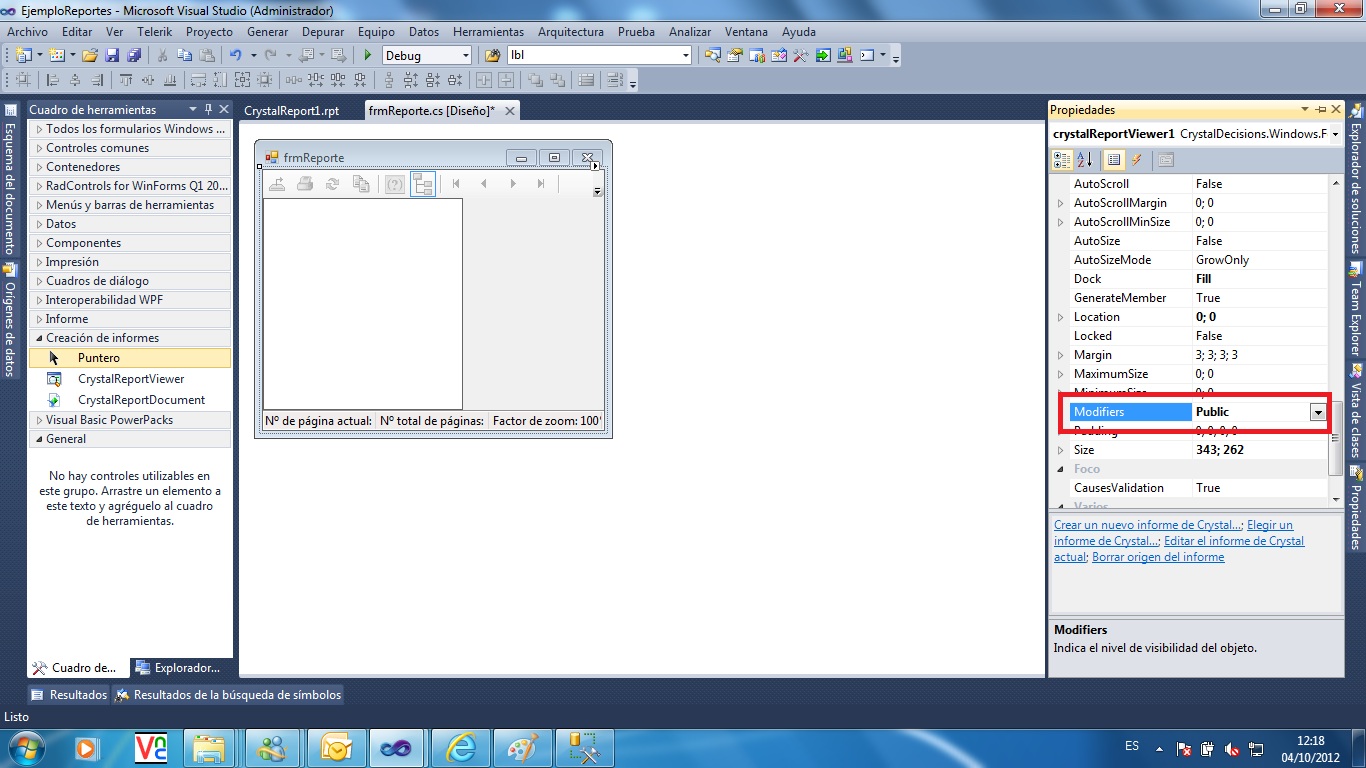Screen dimensions: 1366x768
Task: Open the Resultados de la búsqueda de símbolos tab
Action: click(228, 695)
